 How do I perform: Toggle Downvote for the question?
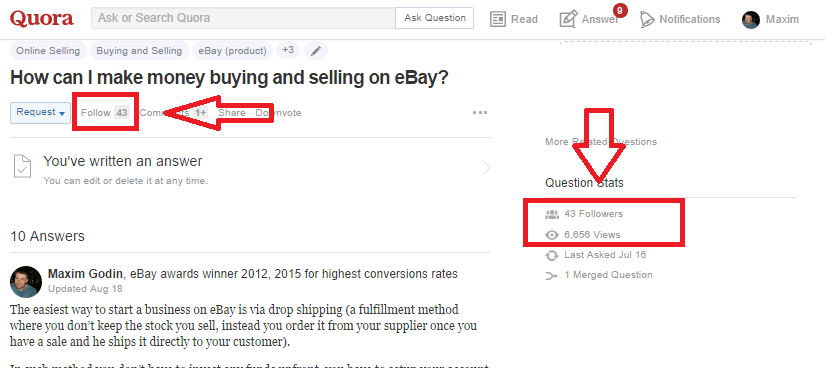click(x=278, y=113)
